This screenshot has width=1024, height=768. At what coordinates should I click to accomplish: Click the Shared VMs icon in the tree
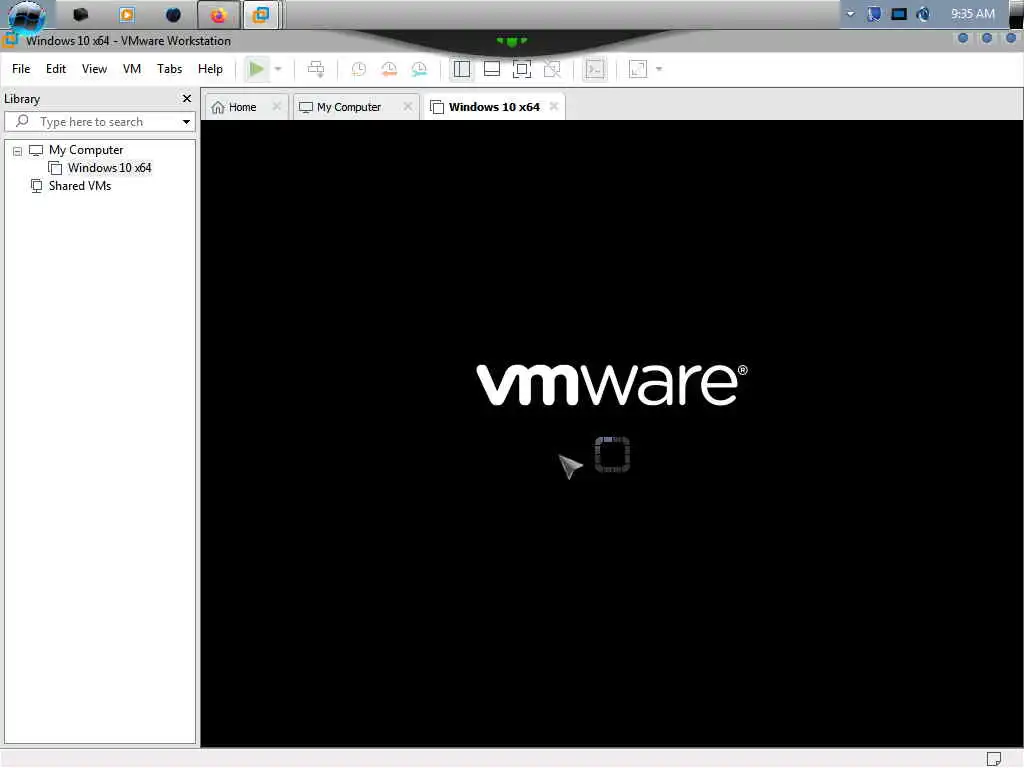(x=37, y=186)
